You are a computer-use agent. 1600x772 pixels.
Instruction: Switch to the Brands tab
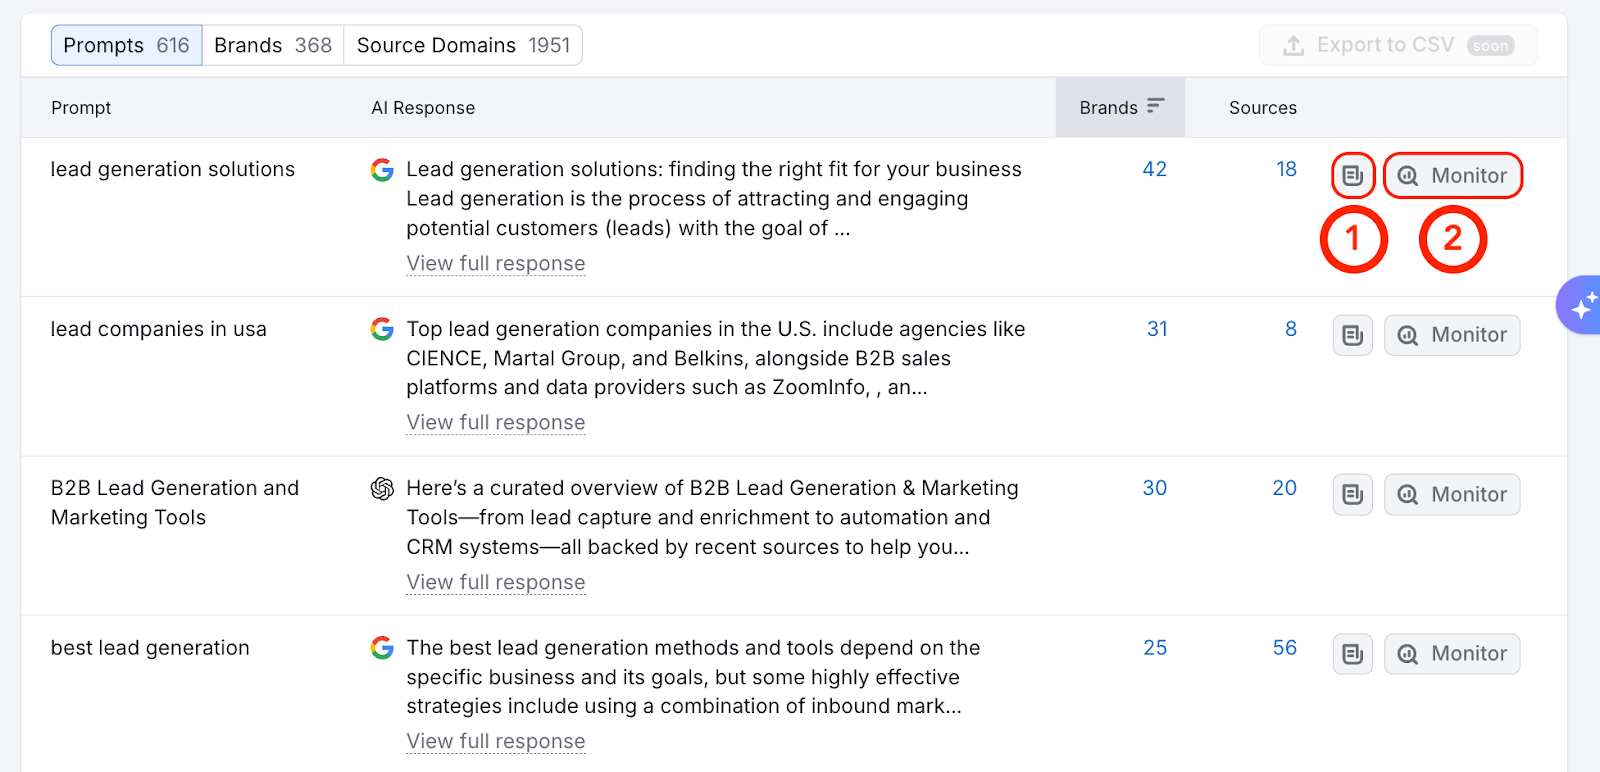coord(272,46)
